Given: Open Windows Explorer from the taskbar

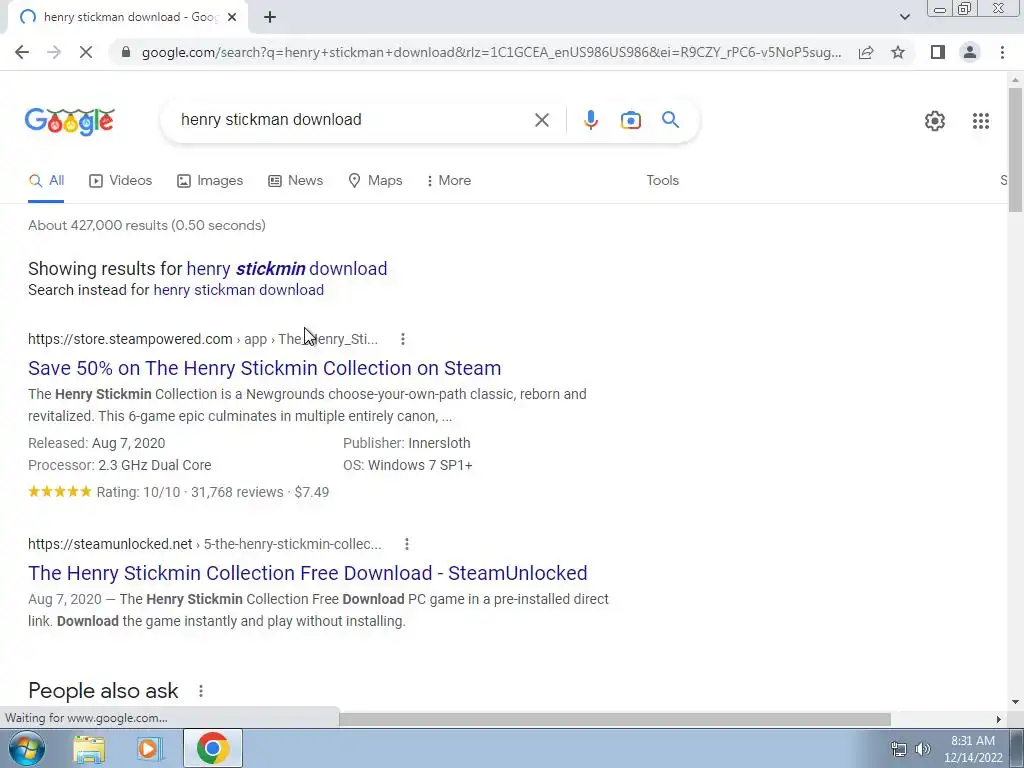Looking at the screenshot, I should coord(89,748).
